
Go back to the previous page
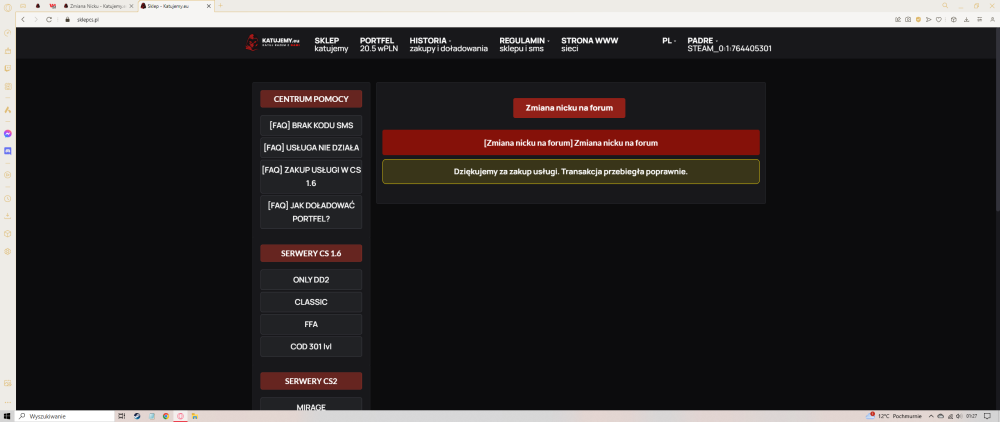point(23,20)
